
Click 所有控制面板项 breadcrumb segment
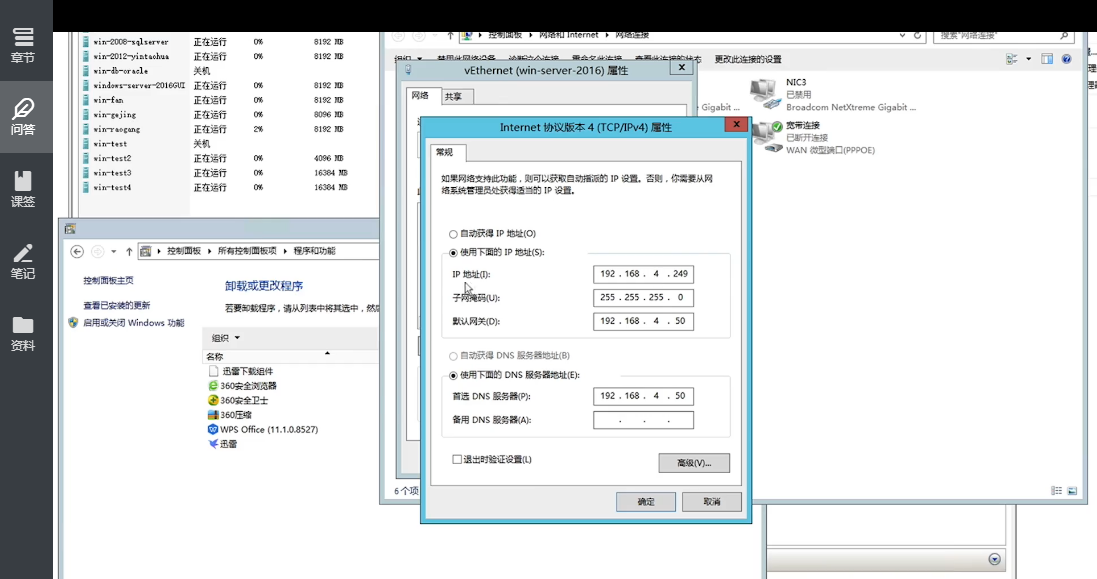click(247, 251)
